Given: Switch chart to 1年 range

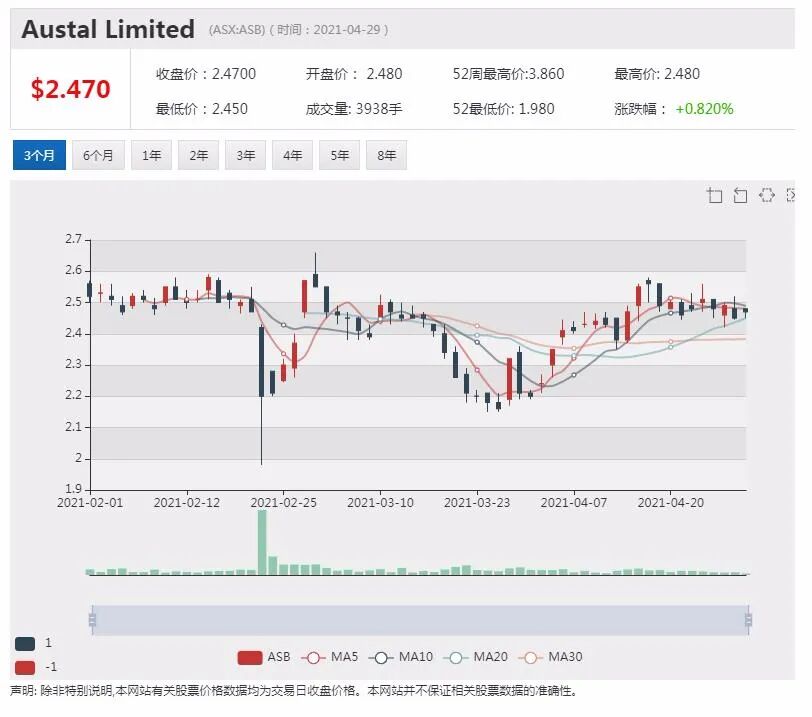Looking at the screenshot, I should (151, 155).
